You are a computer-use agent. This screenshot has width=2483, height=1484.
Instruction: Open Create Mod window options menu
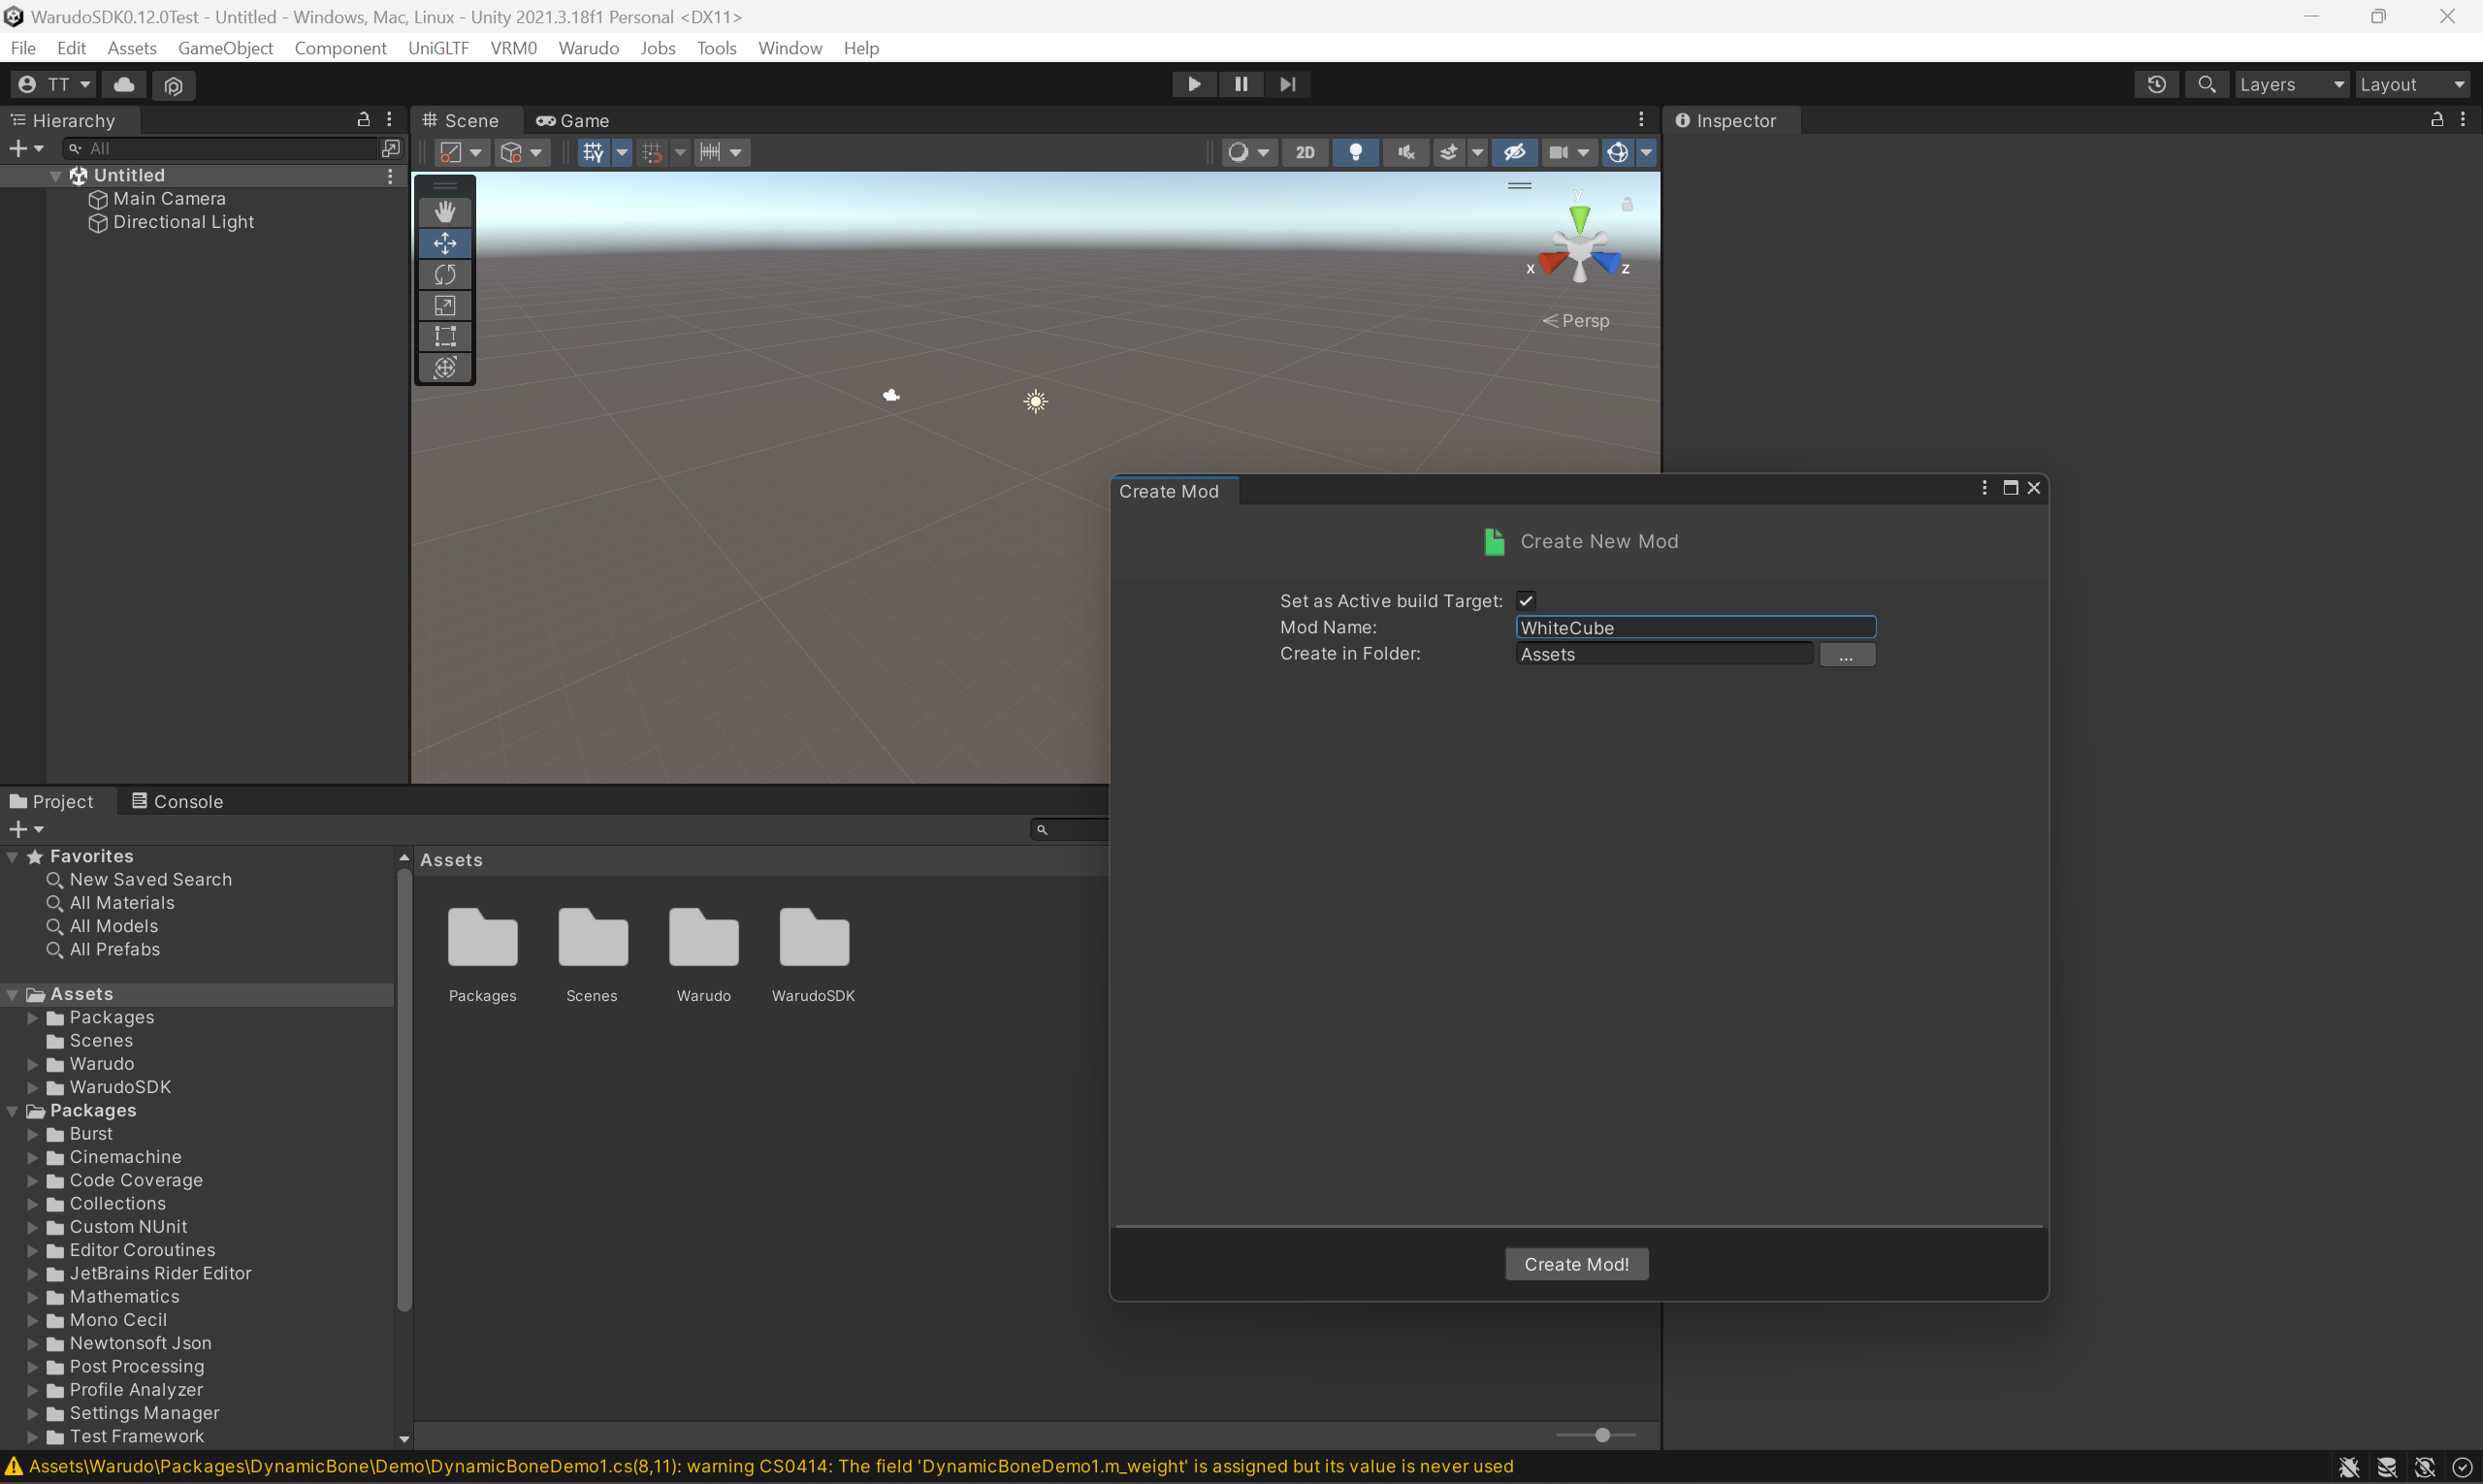click(1984, 488)
